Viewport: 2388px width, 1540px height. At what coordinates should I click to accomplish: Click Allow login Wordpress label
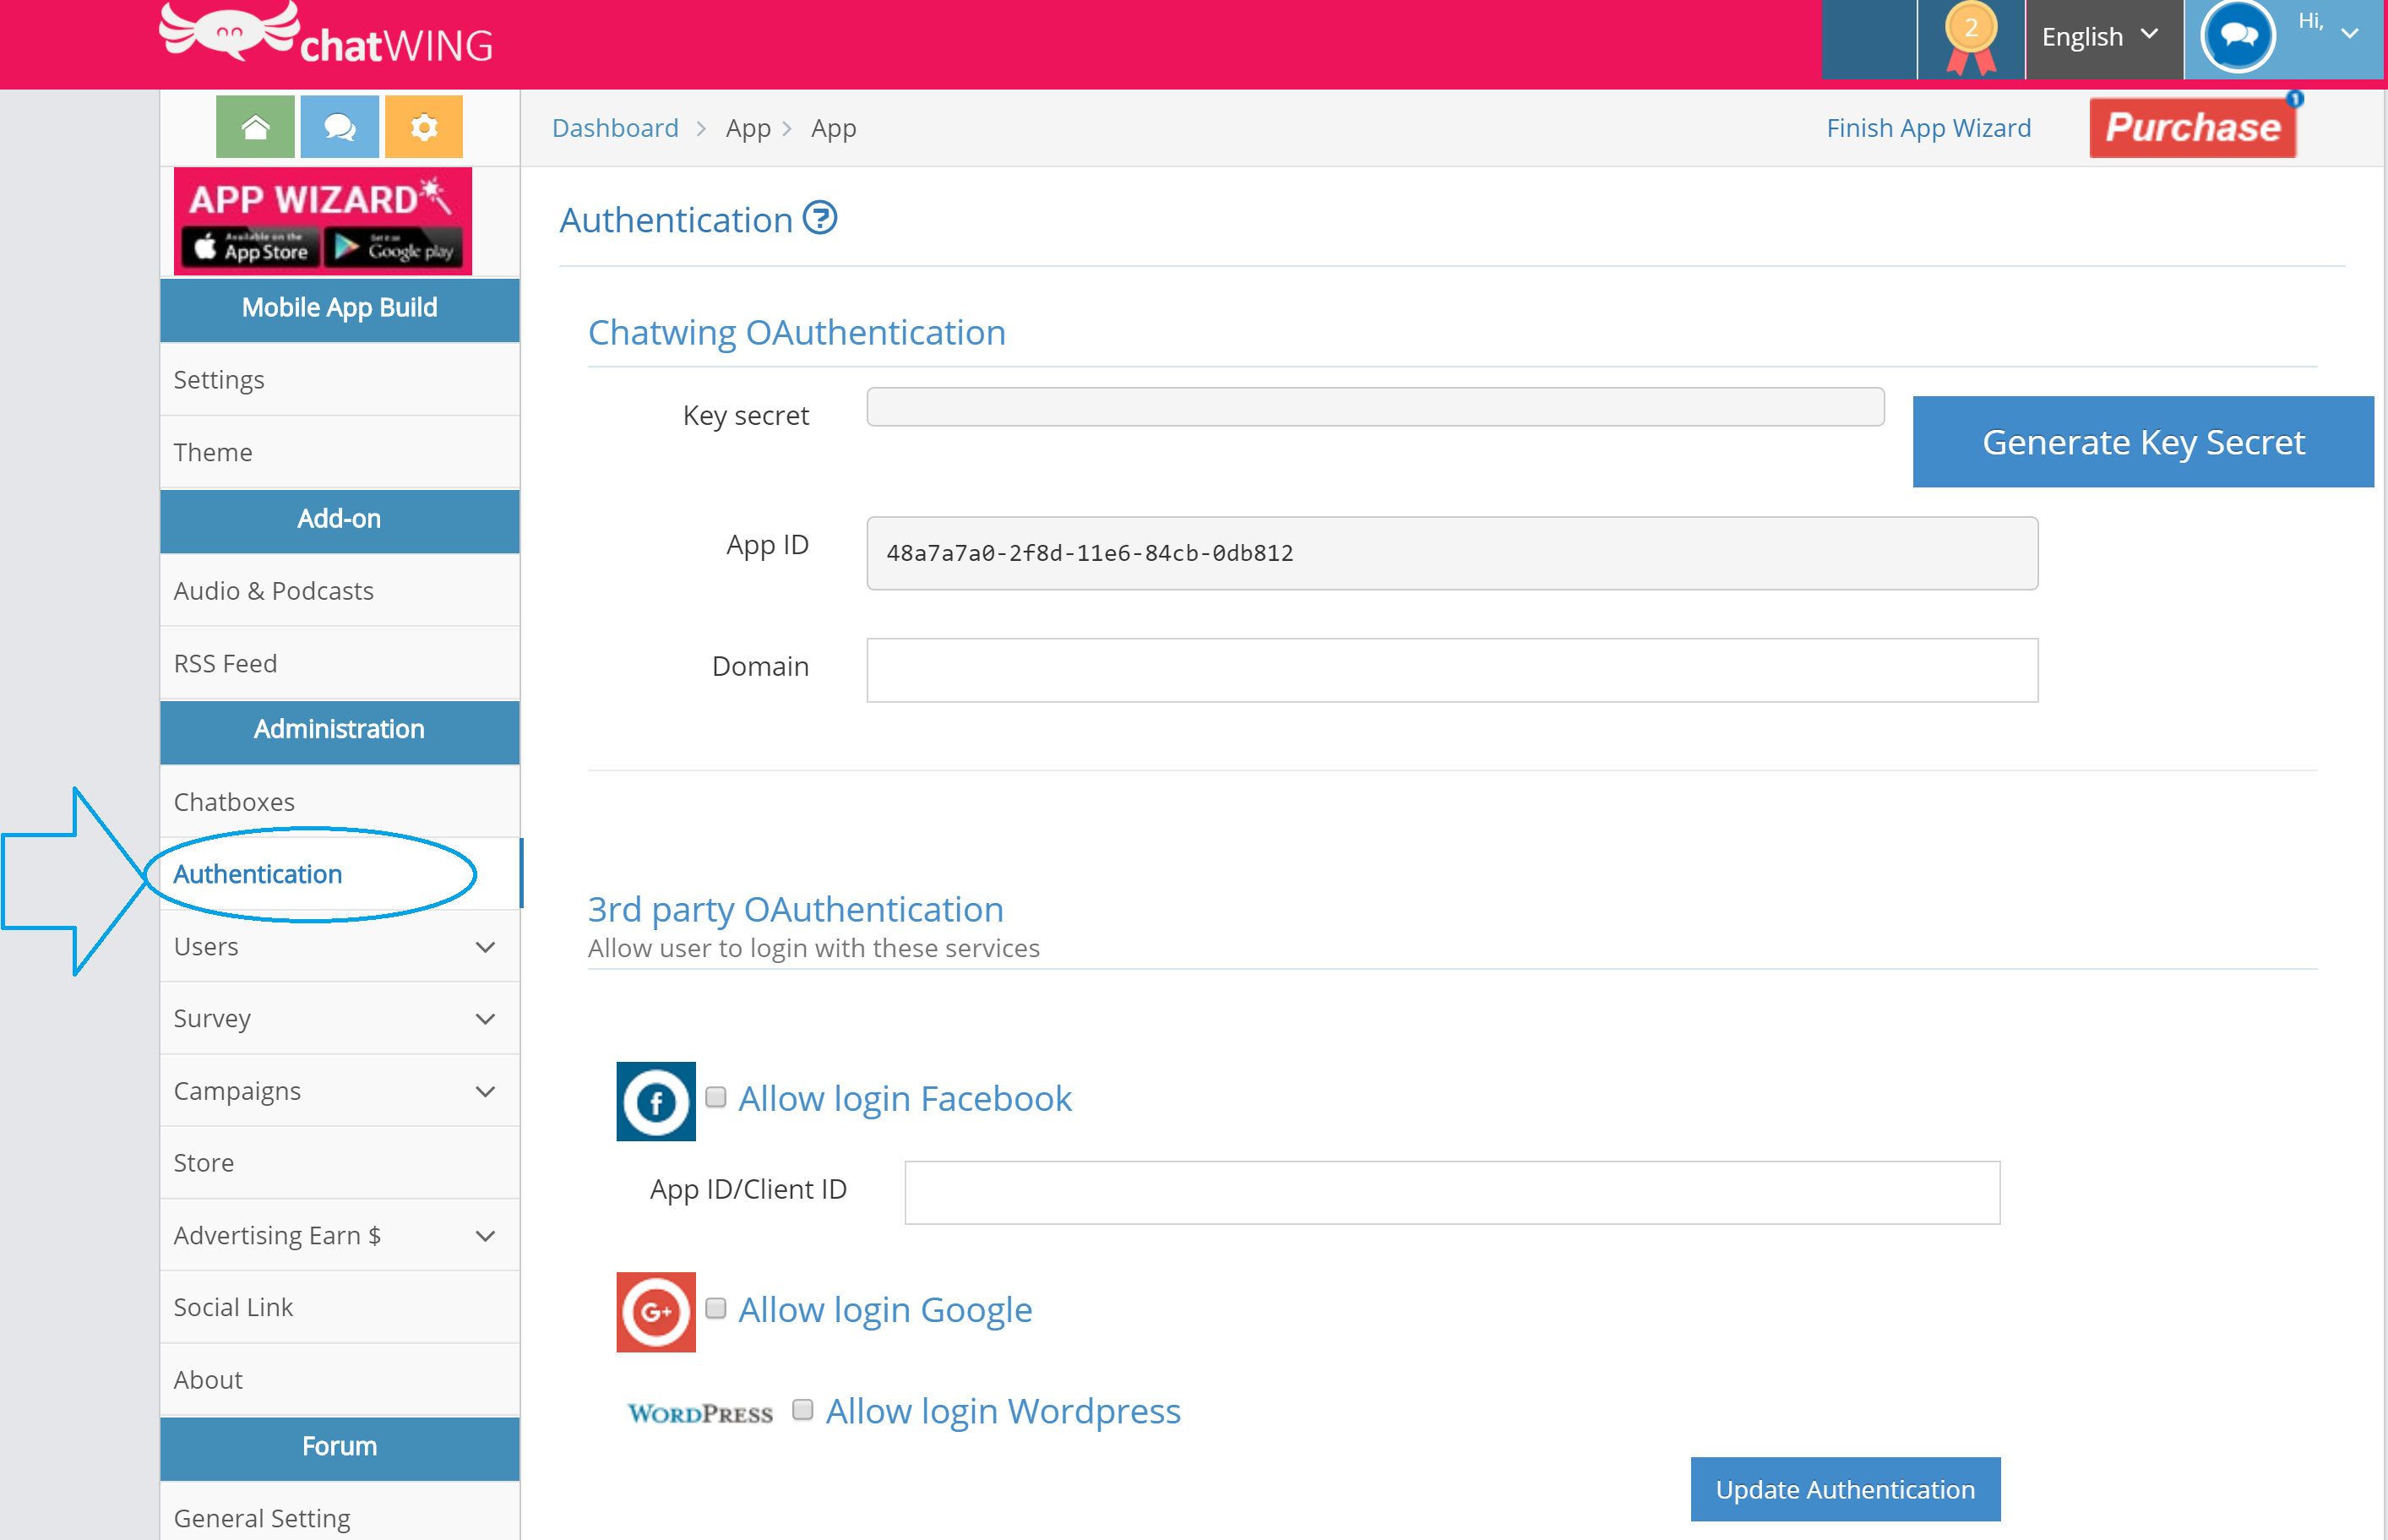coord(1003,1411)
